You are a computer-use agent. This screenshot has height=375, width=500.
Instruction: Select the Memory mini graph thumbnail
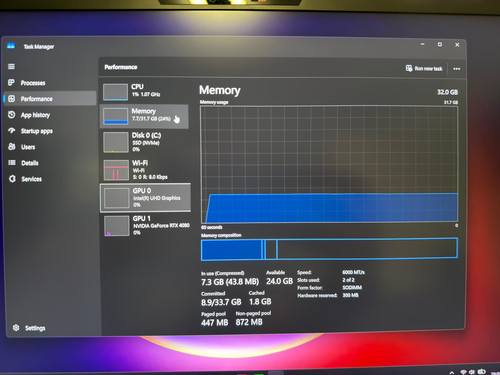[115, 116]
